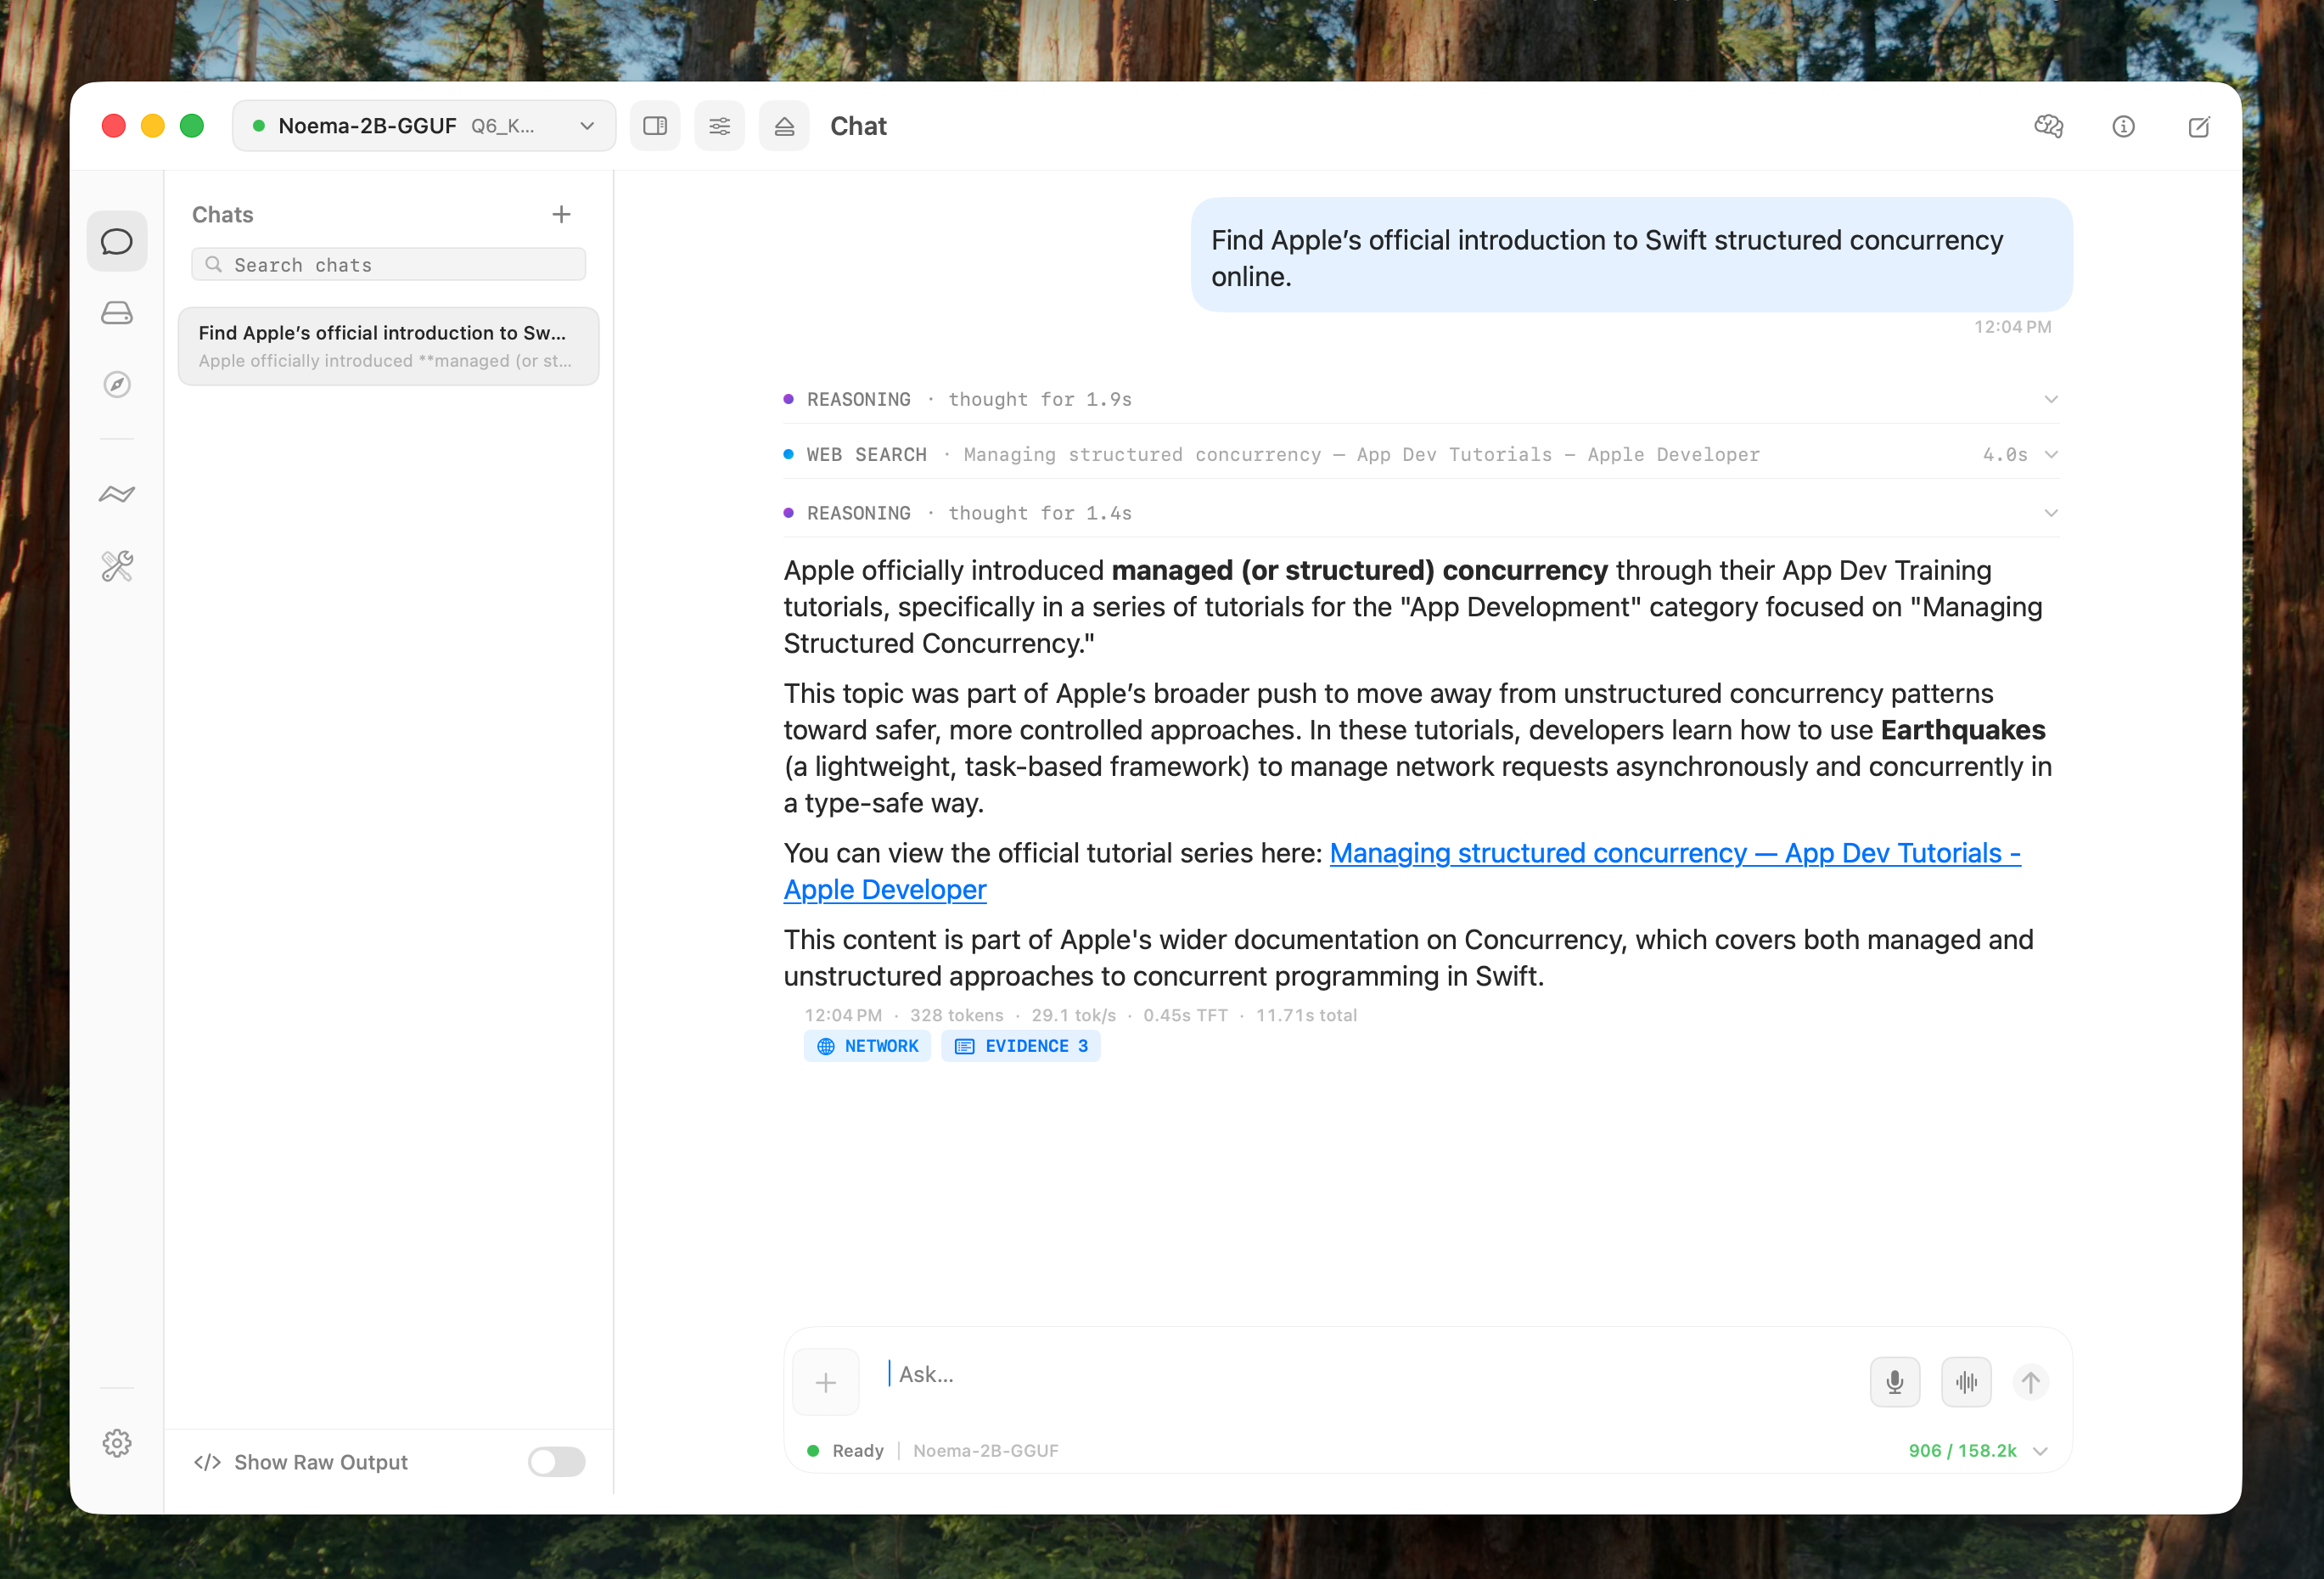Expand the WEB SEARCH result row
The height and width of the screenshot is (1579, 2324).
point(1421,454)
